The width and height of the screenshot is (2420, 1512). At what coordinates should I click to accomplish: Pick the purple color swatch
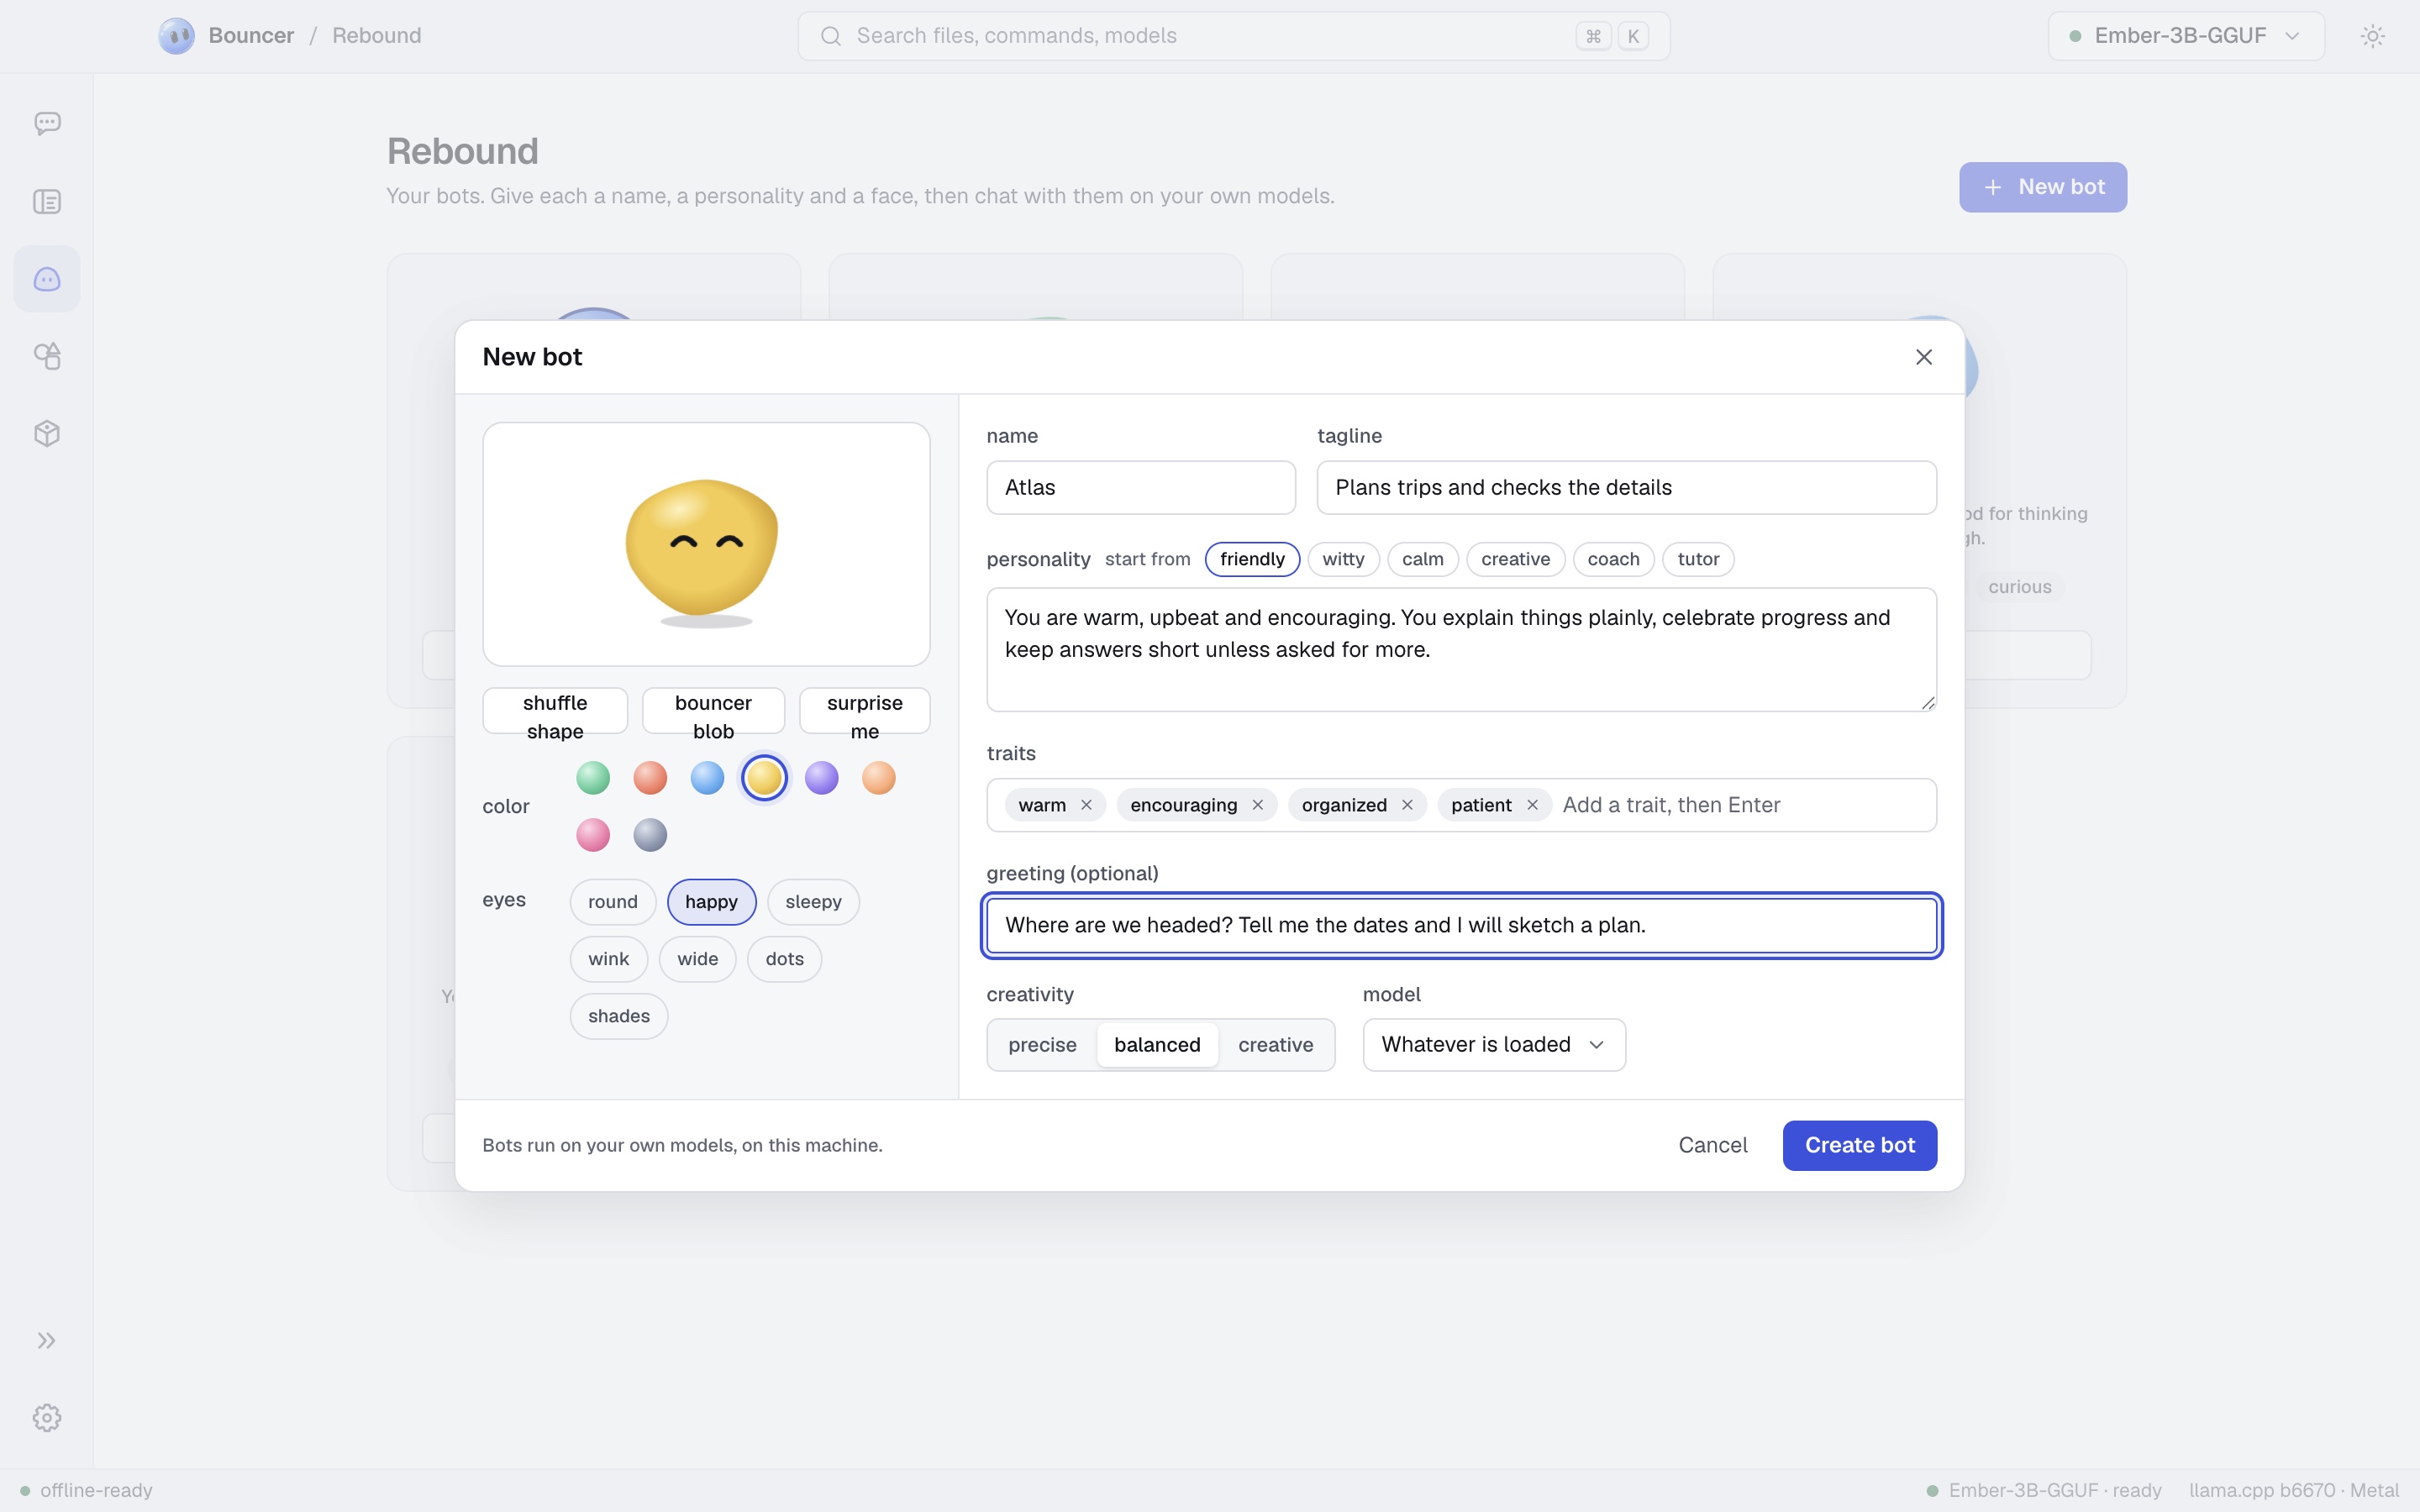pos(822,778)
